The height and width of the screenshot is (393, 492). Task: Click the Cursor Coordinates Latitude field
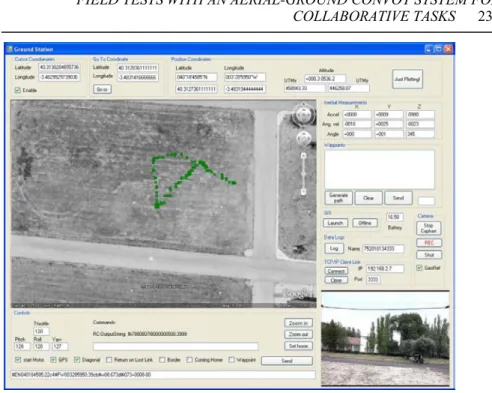coord(59,67)
